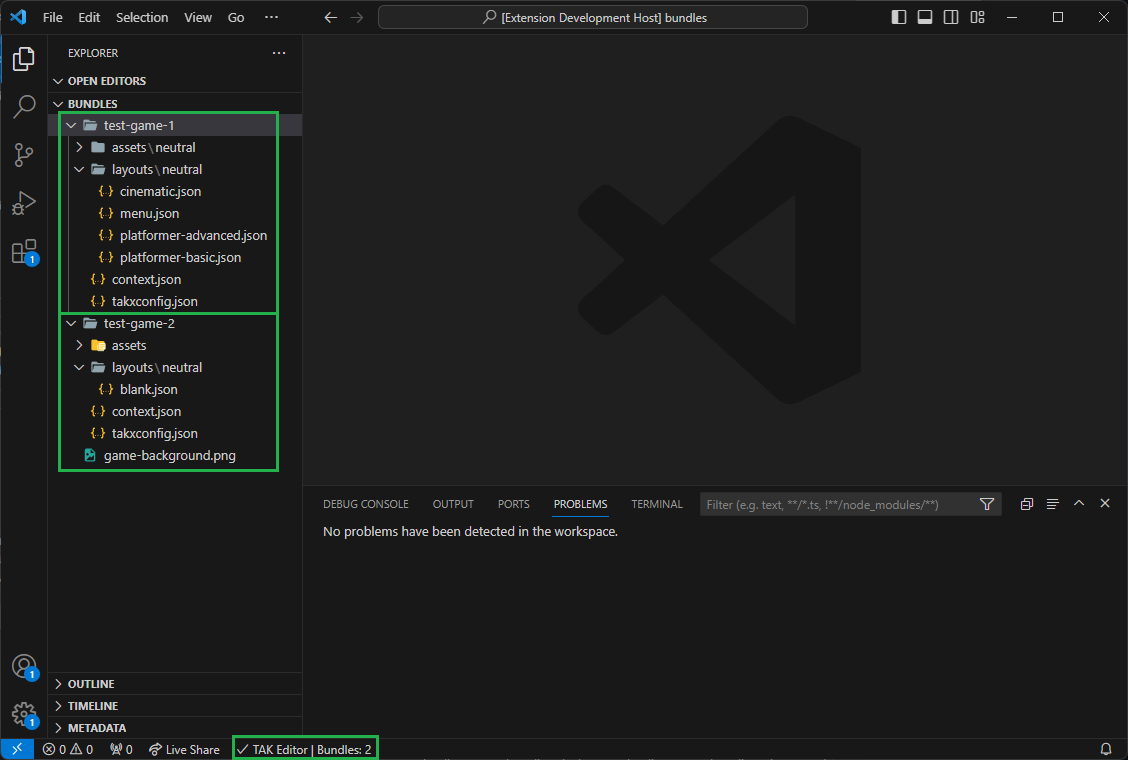This screenshot has width=1128, height=760.
Task: Open the Accounts menu icon
Action: click(24, 666)
